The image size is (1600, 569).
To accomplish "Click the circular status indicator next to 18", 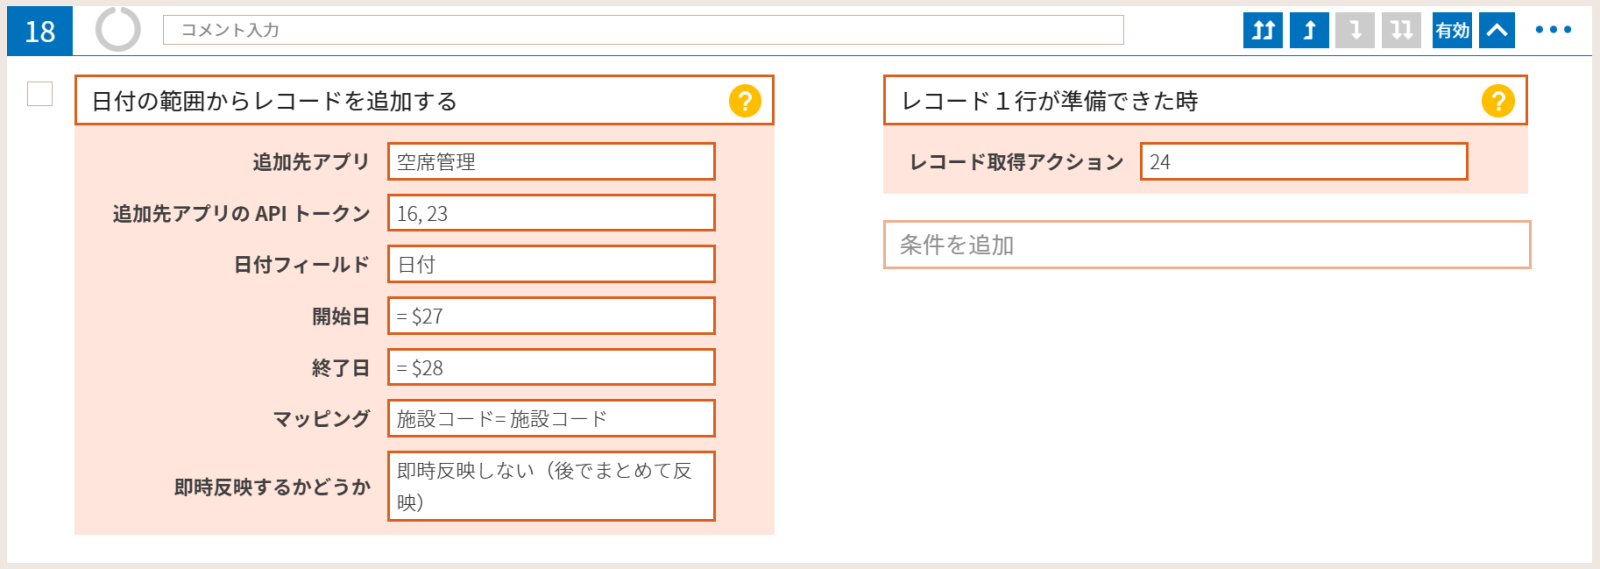I will click(118, 29).
